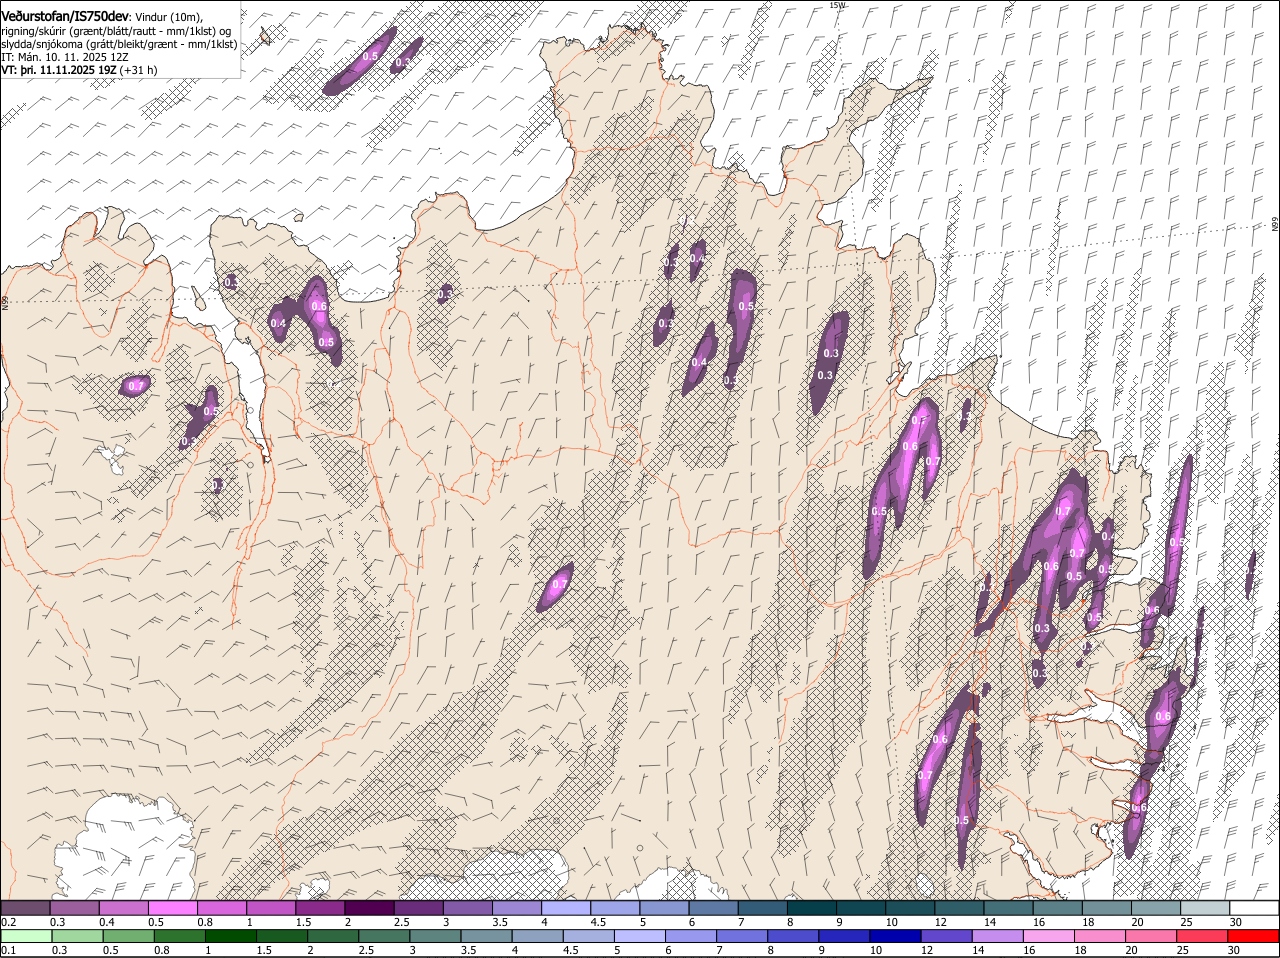Pick the green-row swatch between 0.8 and 1
This screenshot has height=958, width=1280.
click(179, 936)
